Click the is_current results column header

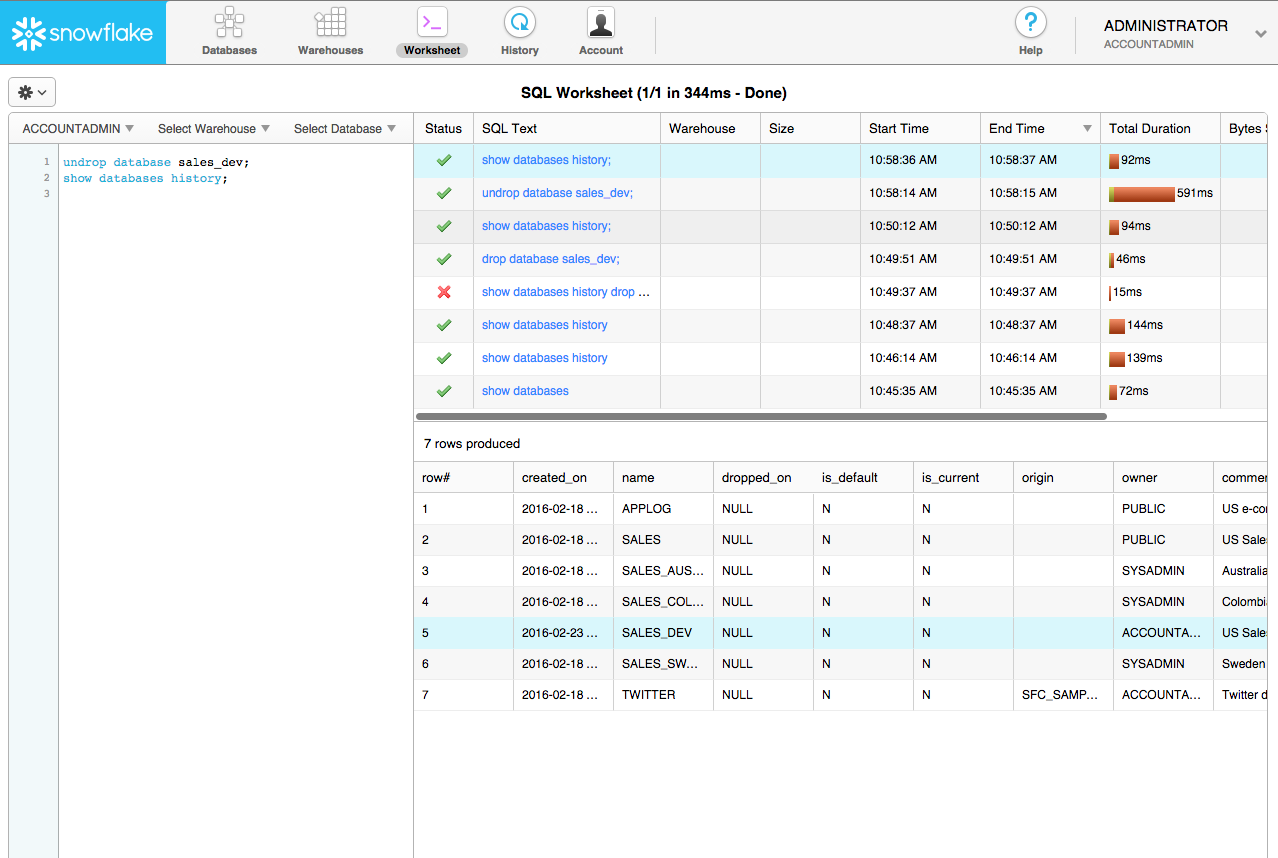click(x=963, y=477)
